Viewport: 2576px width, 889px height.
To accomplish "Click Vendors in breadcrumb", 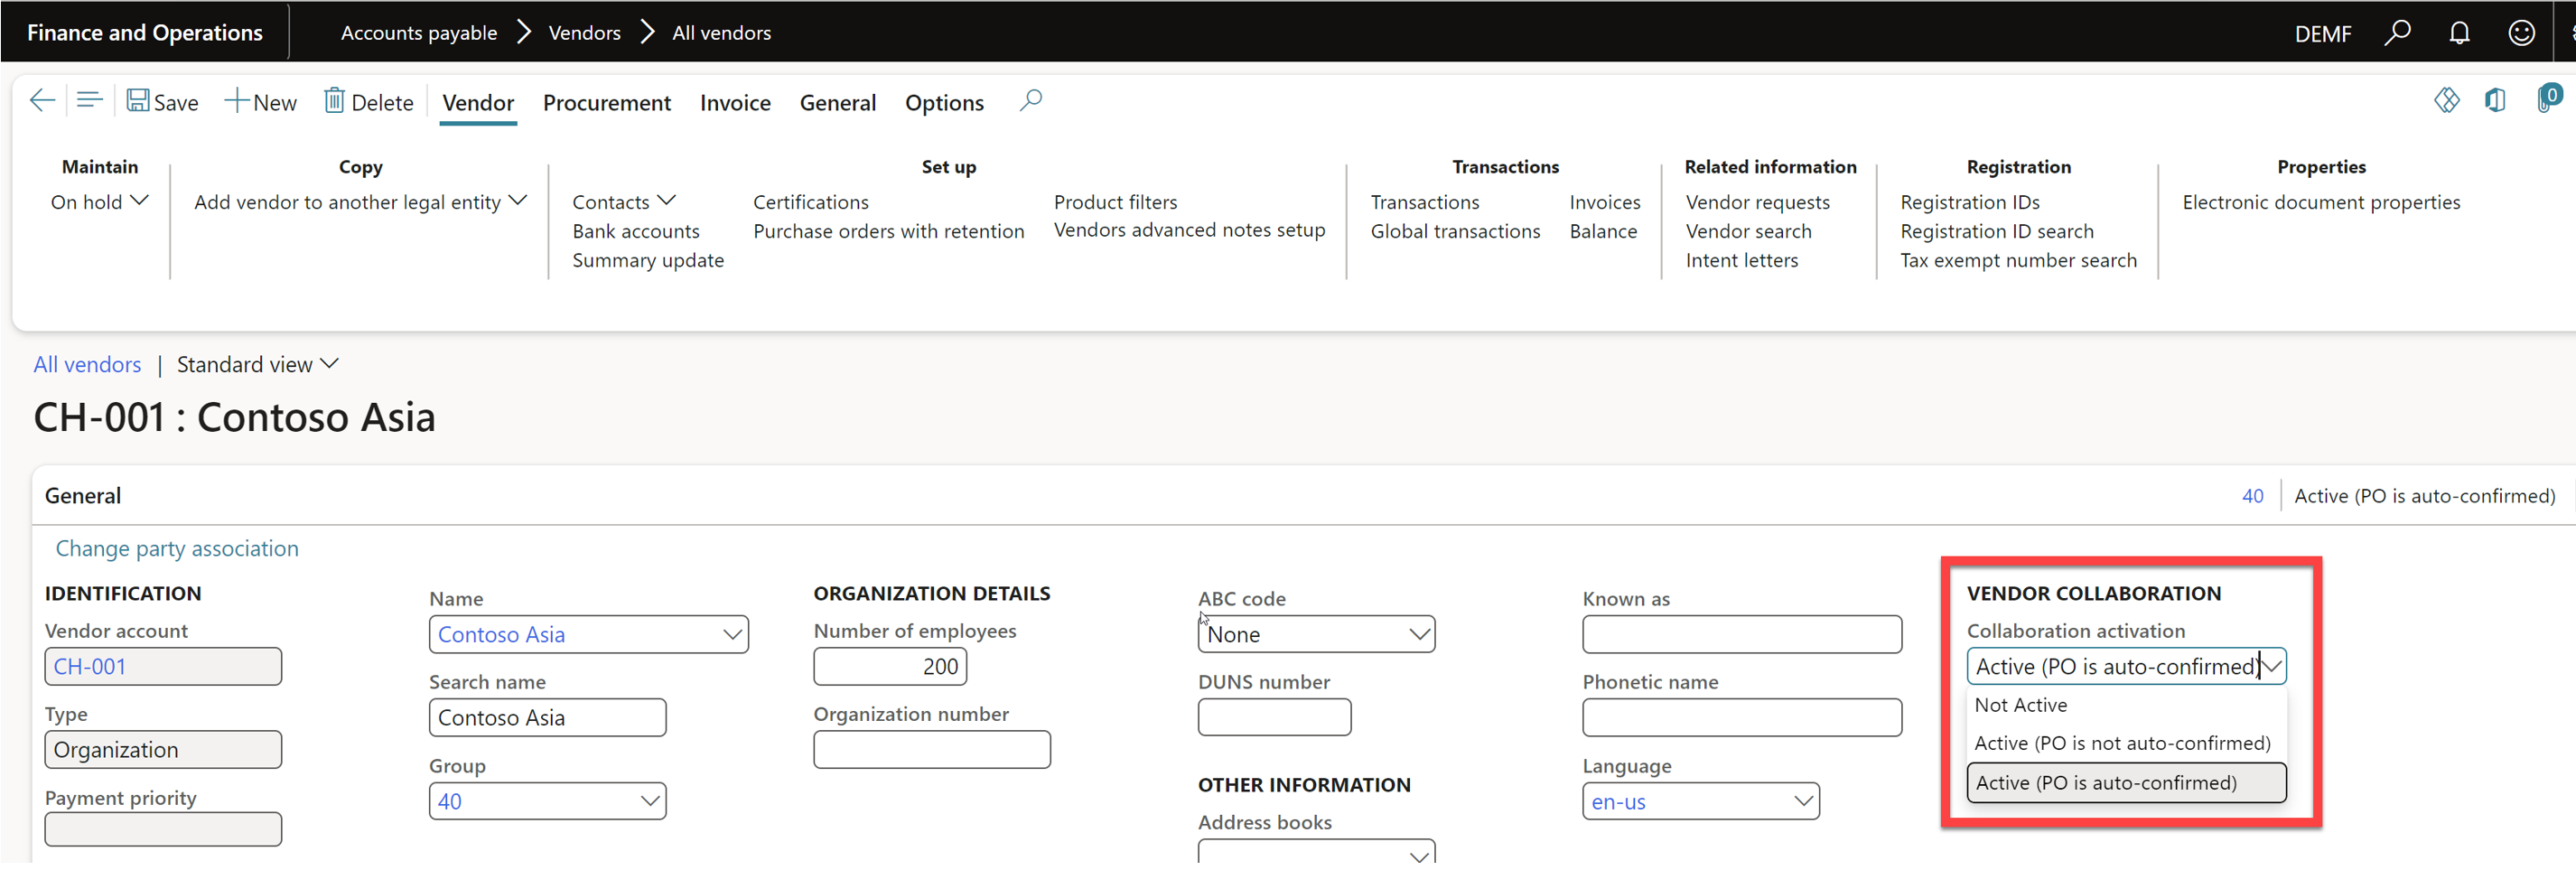I will click(584, 33).
